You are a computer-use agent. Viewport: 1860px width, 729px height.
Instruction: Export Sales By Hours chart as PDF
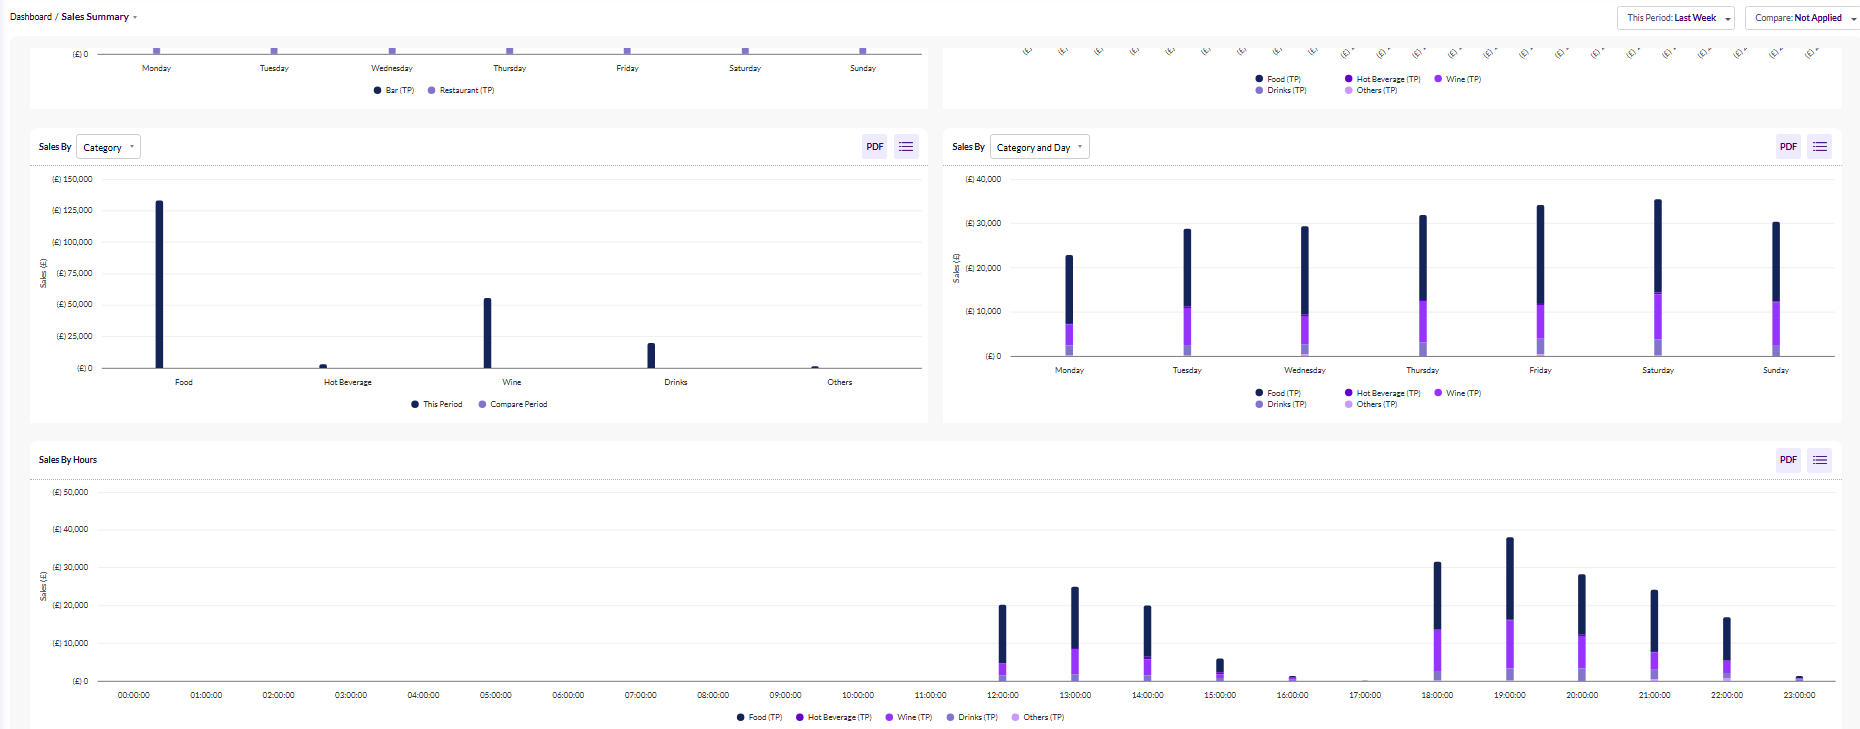pyautogui.click(x=1788, y=460)
